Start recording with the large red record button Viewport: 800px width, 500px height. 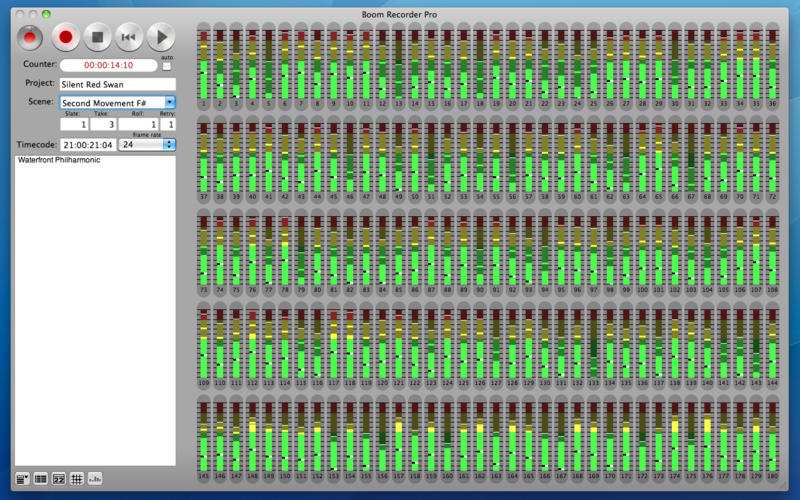pos(66,38)
